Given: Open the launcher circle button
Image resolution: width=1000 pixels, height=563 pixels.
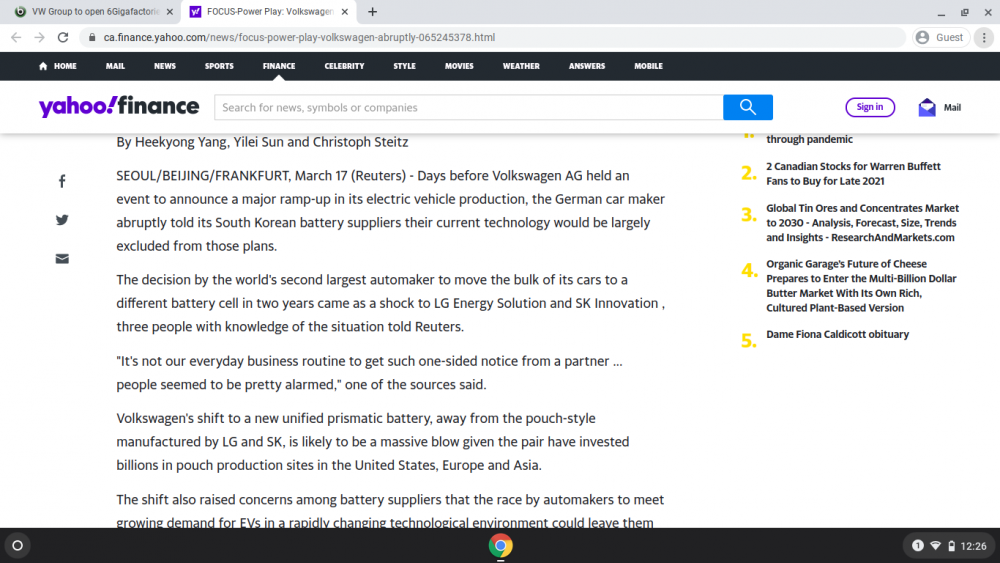Looking at the screenshot, I should point(18,546).
